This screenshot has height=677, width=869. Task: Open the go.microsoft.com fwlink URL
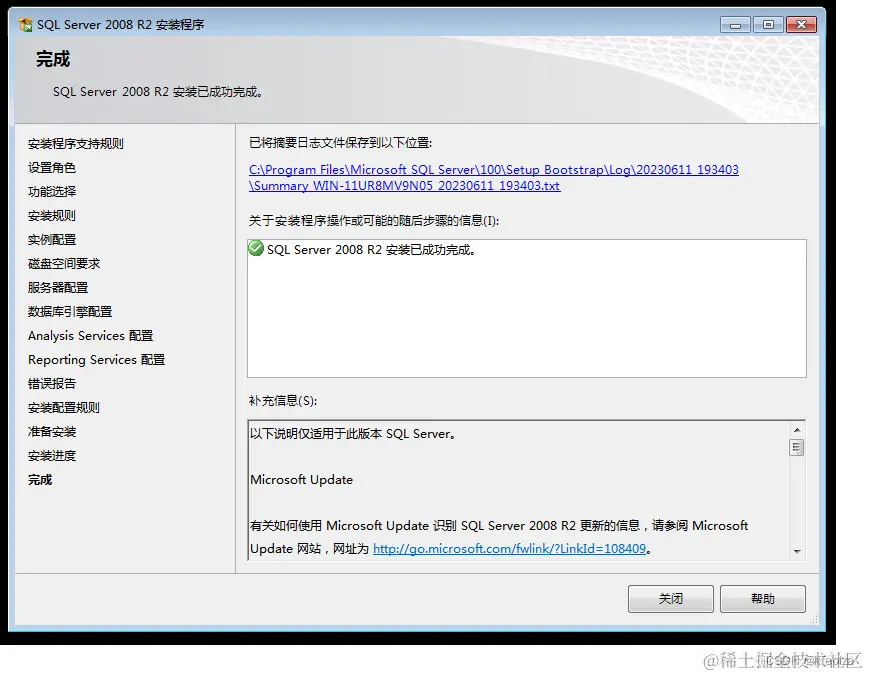click(x=509, y=548)
